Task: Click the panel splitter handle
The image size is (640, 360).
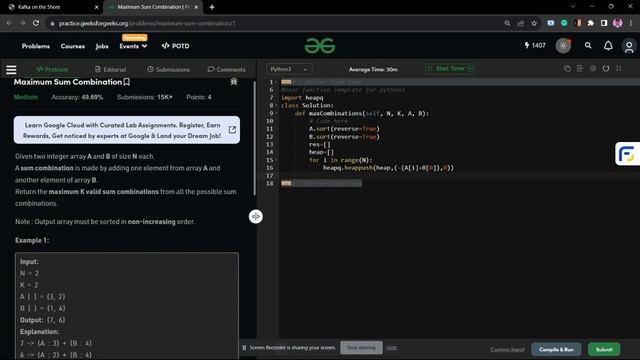Action: [x=256, y=216]
